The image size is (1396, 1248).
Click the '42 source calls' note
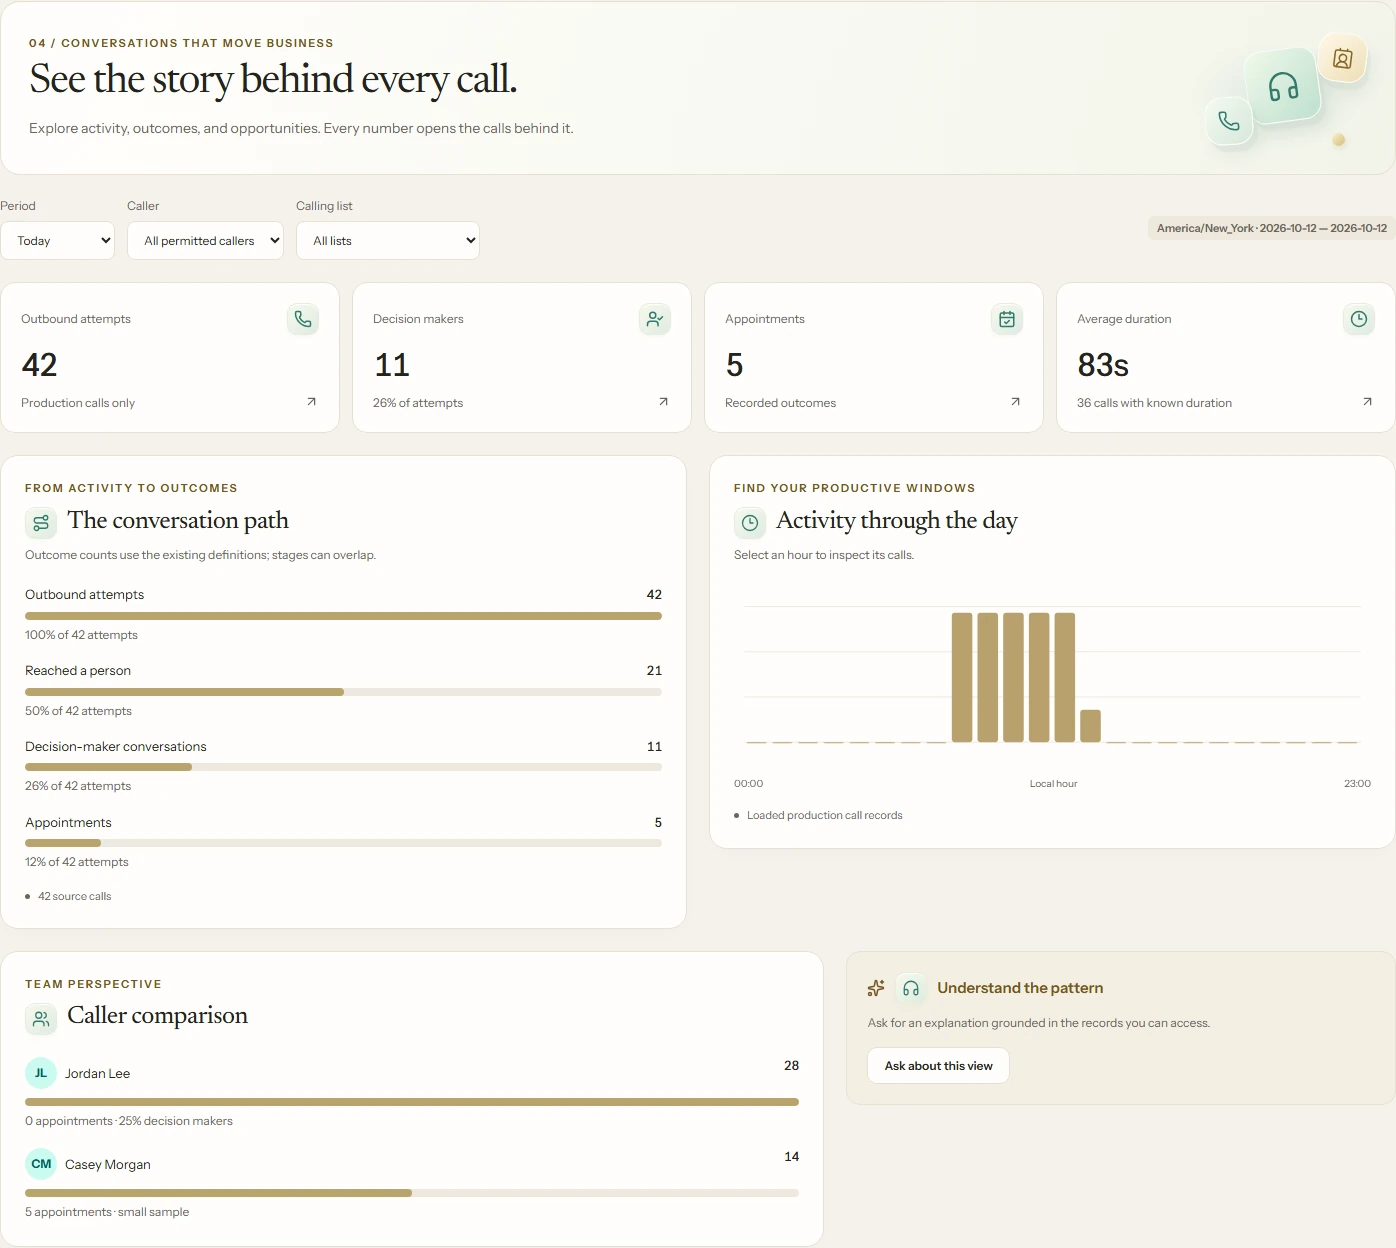[74, 897]
